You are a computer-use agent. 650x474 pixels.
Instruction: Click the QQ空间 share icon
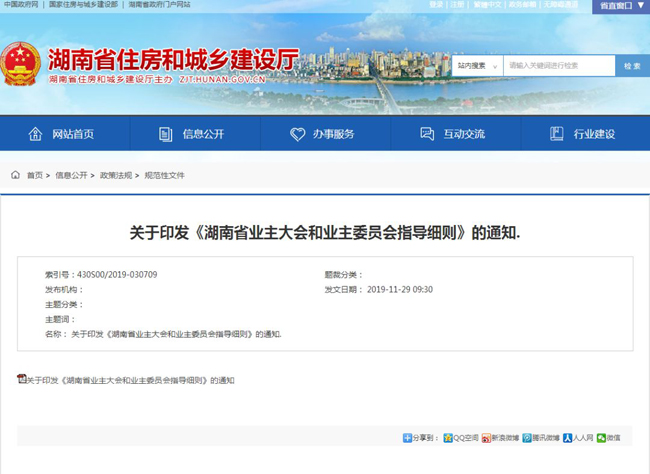447,438
